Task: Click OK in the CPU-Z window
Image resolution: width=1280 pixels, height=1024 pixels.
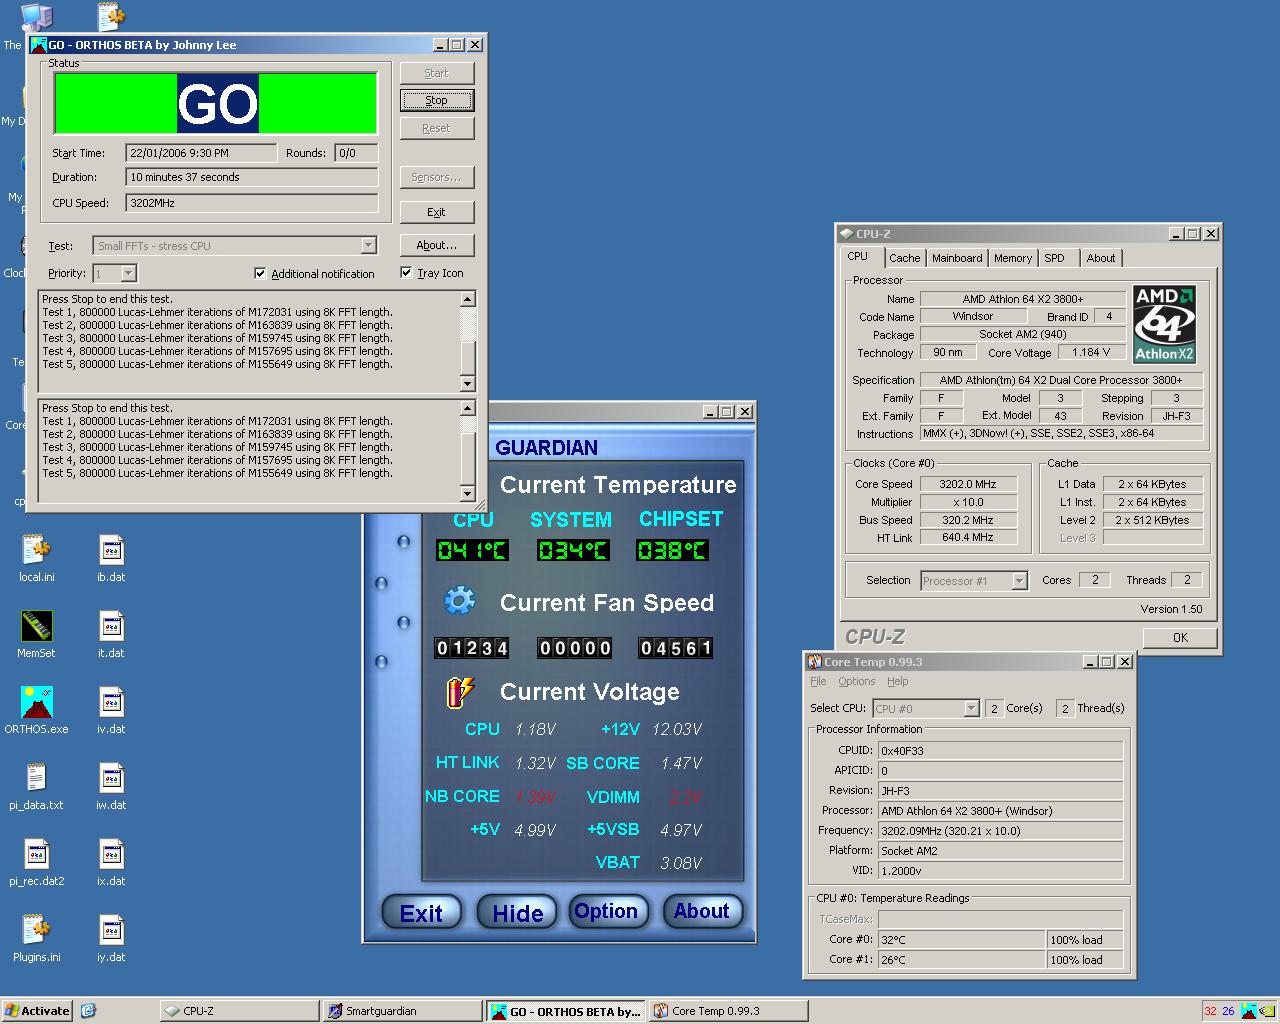Action: point(1180,637)
